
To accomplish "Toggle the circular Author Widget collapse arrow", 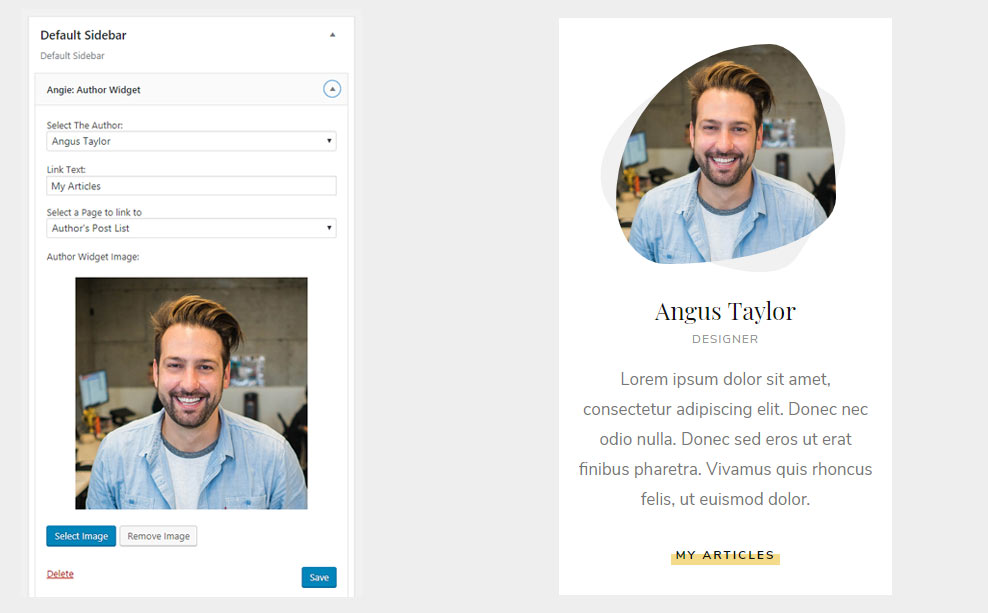I will 332,89.
